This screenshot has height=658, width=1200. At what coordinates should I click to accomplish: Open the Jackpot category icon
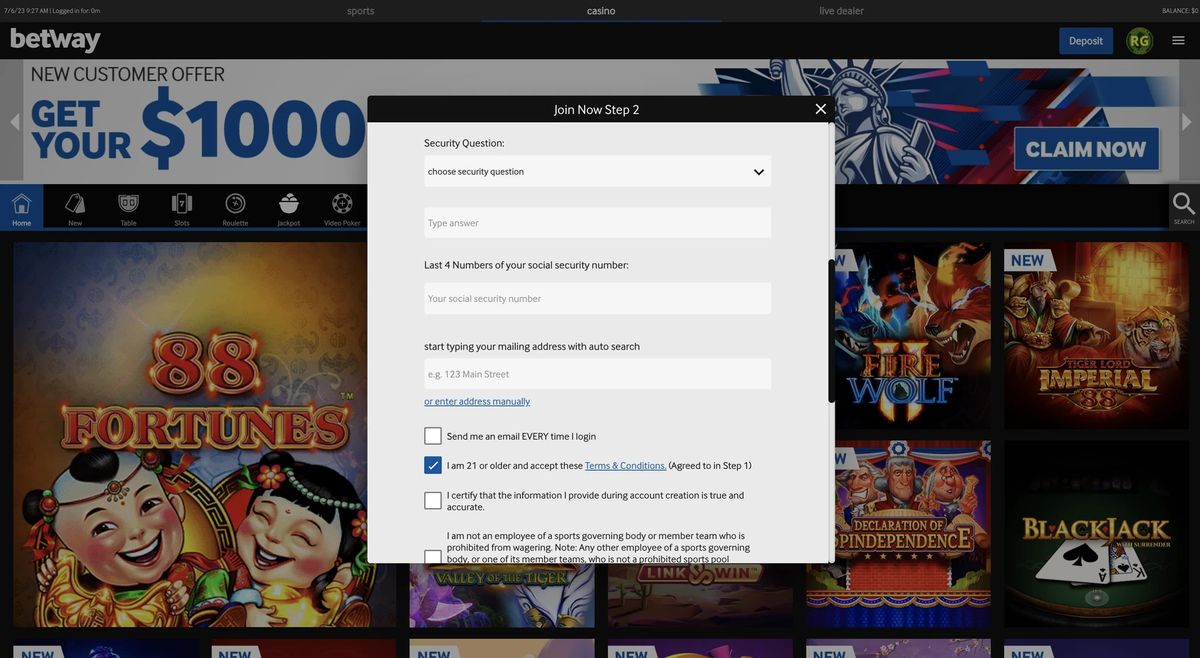click(289, 207)
